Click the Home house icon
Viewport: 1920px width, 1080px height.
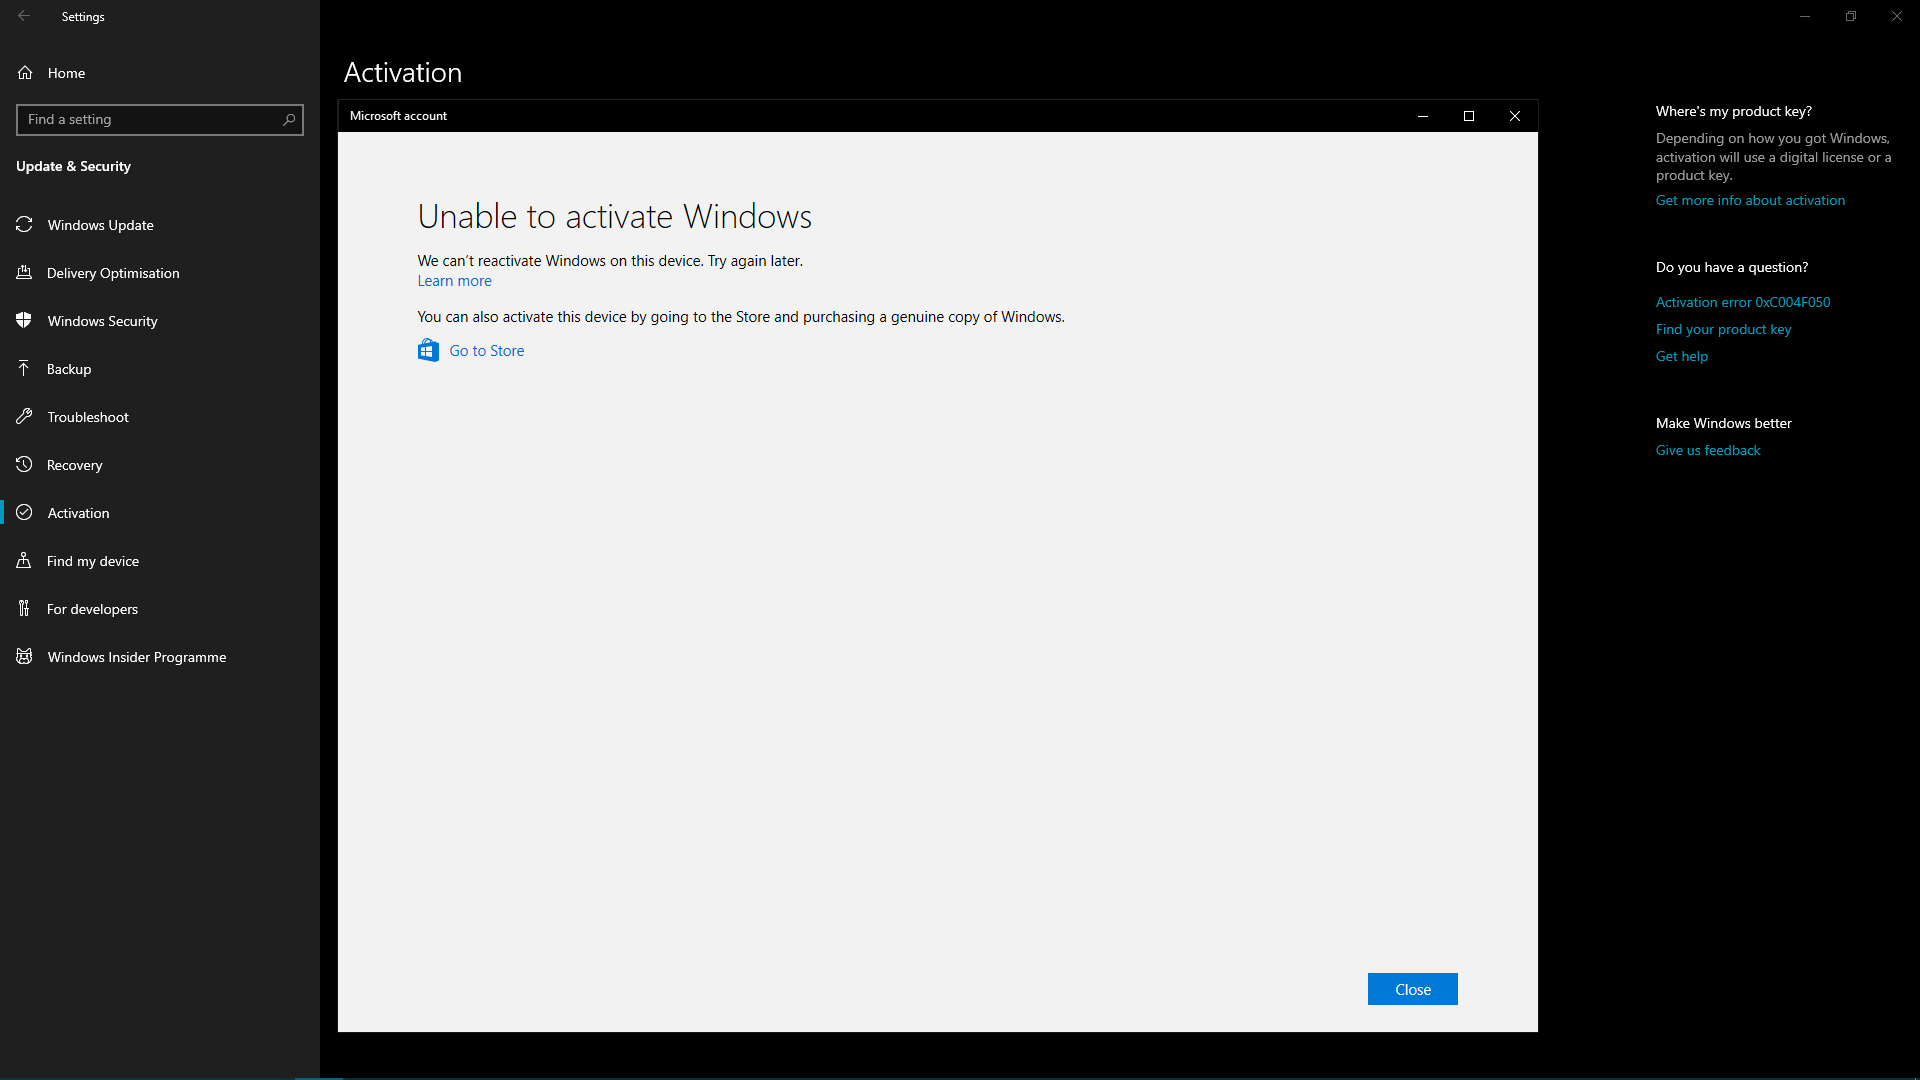(25, 73)
